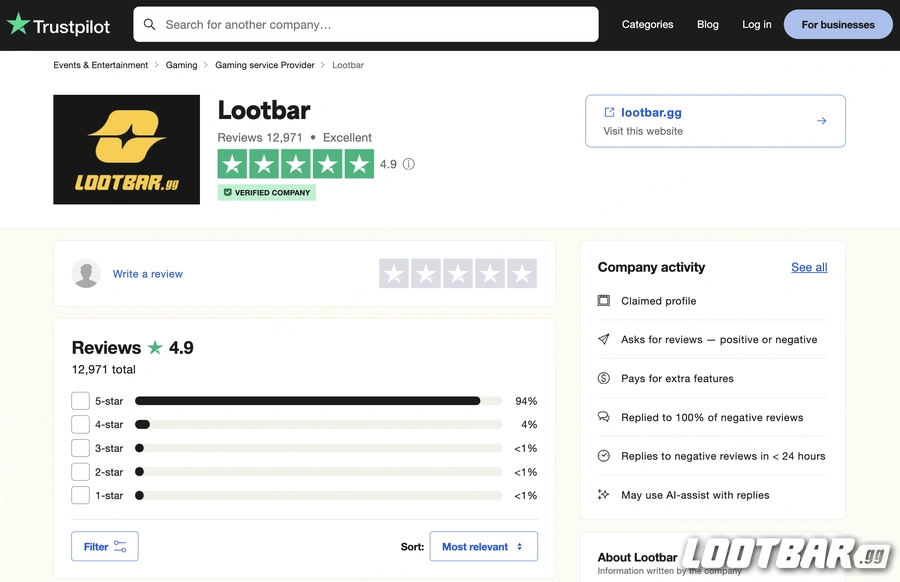Check the 5-star filter checkbox

80,401
